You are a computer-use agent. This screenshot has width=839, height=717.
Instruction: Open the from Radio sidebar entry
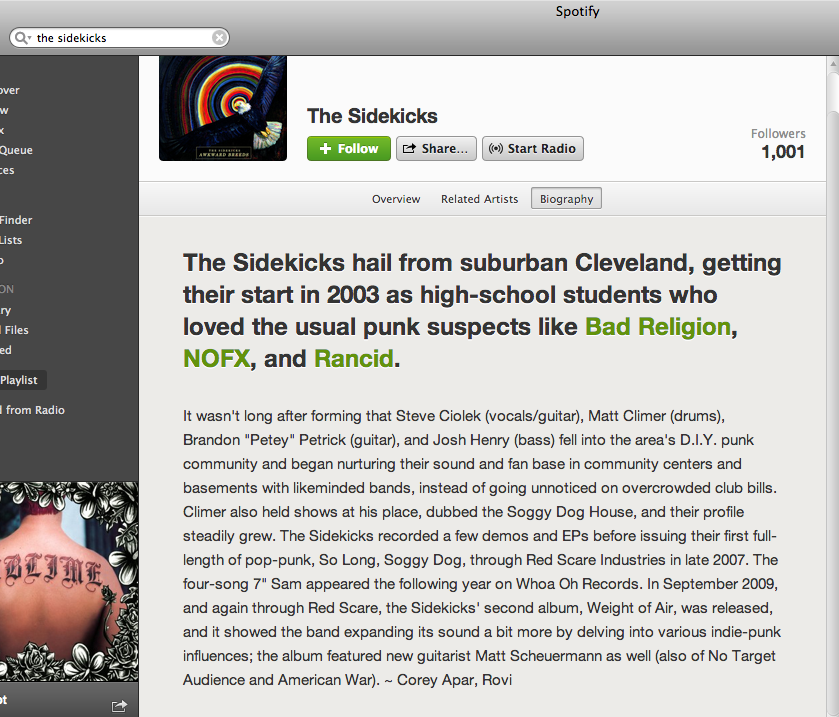point(33,410)
